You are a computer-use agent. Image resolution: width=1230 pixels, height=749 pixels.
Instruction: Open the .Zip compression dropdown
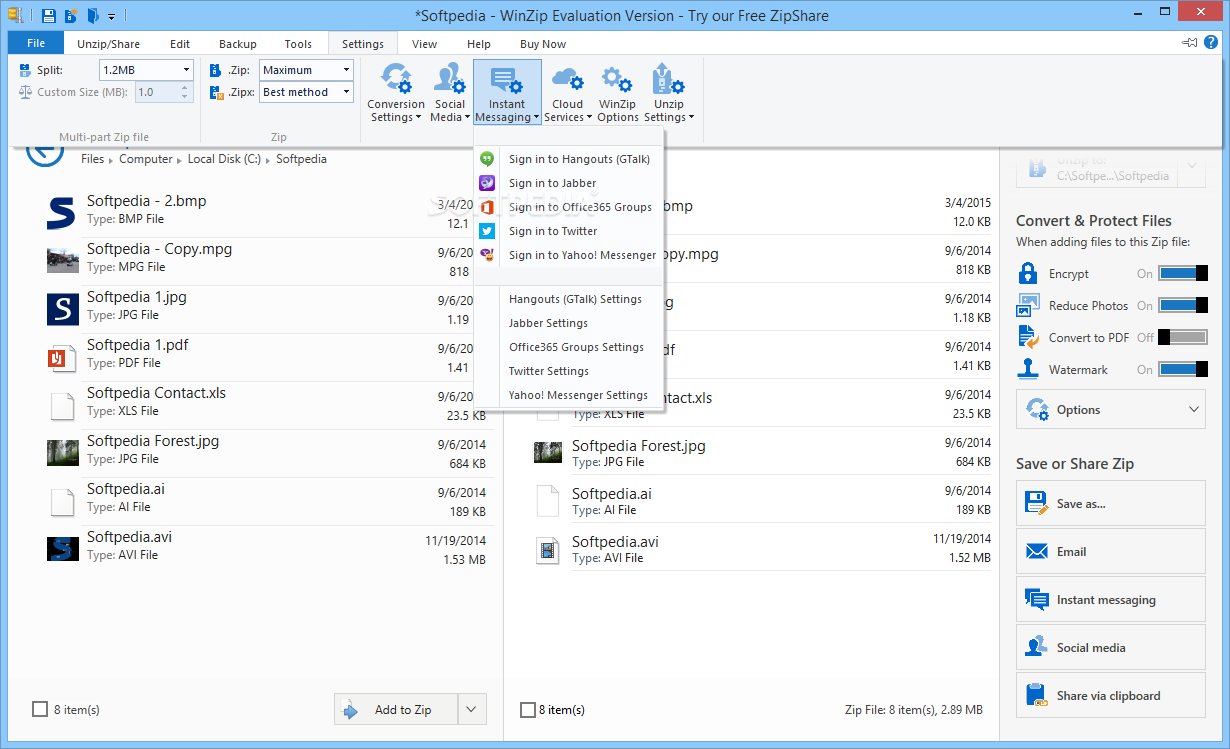[346, 70]
